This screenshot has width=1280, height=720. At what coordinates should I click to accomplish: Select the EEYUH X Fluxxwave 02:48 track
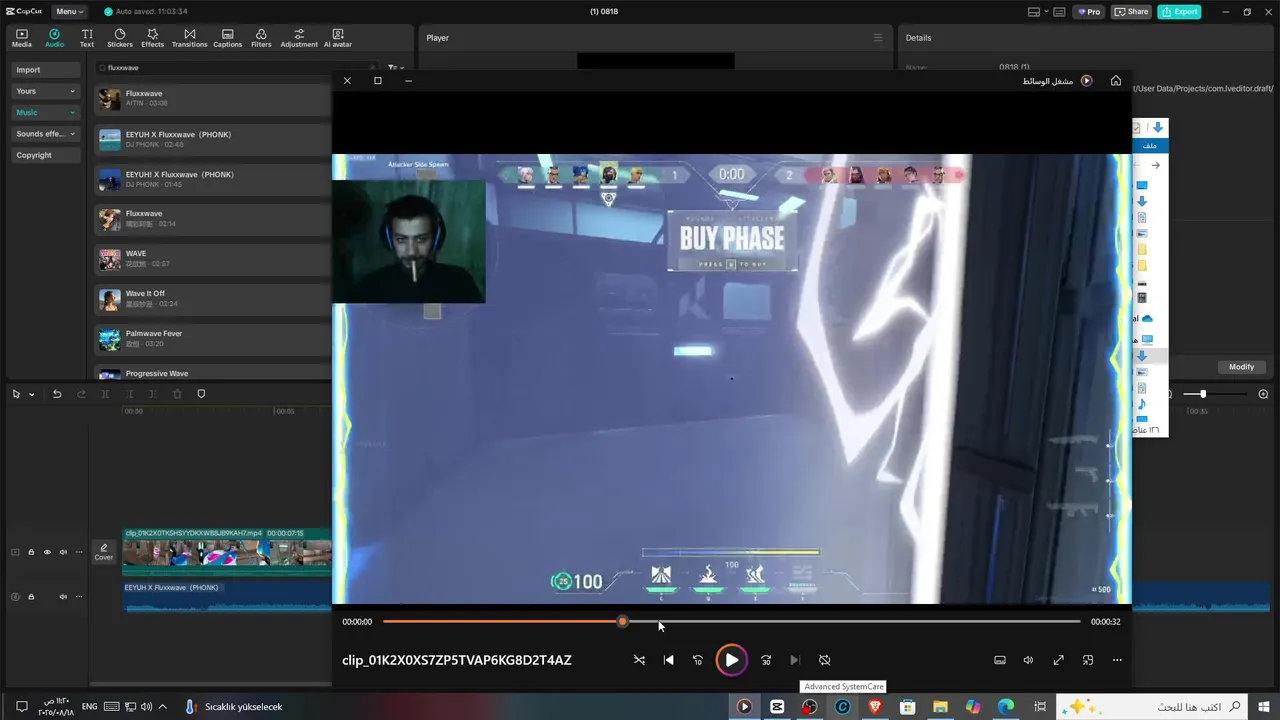coord(213,139)
